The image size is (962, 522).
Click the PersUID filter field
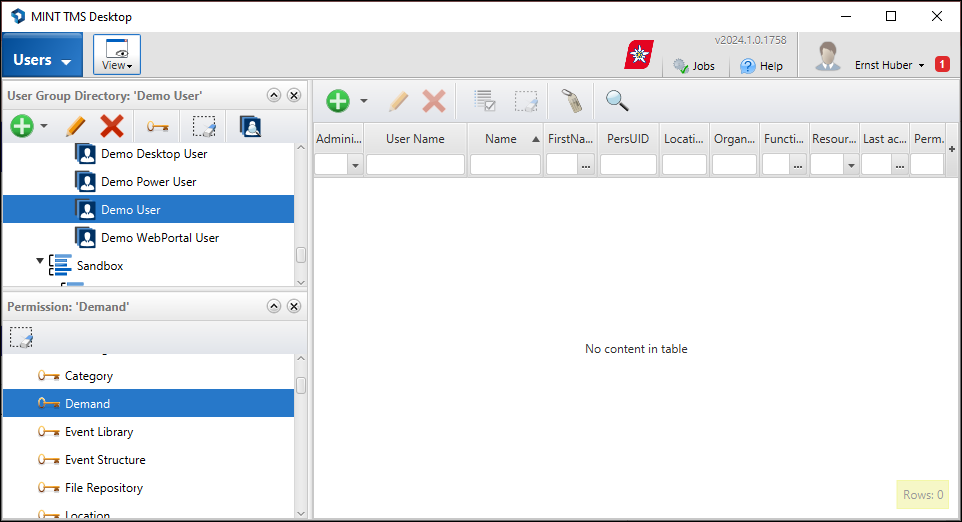coord(628,165)
